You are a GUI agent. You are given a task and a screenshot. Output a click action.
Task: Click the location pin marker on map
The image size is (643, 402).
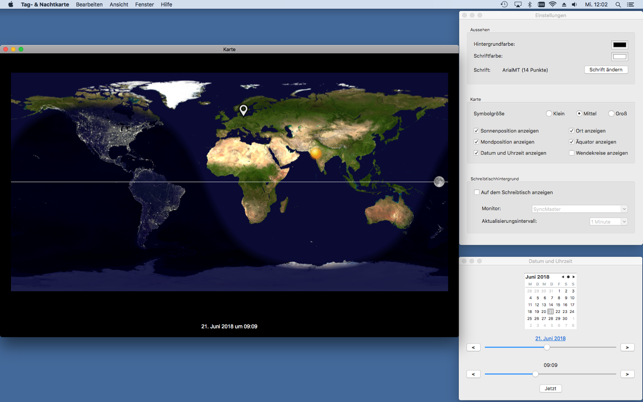pyautogui.click(x=243, y=110)
